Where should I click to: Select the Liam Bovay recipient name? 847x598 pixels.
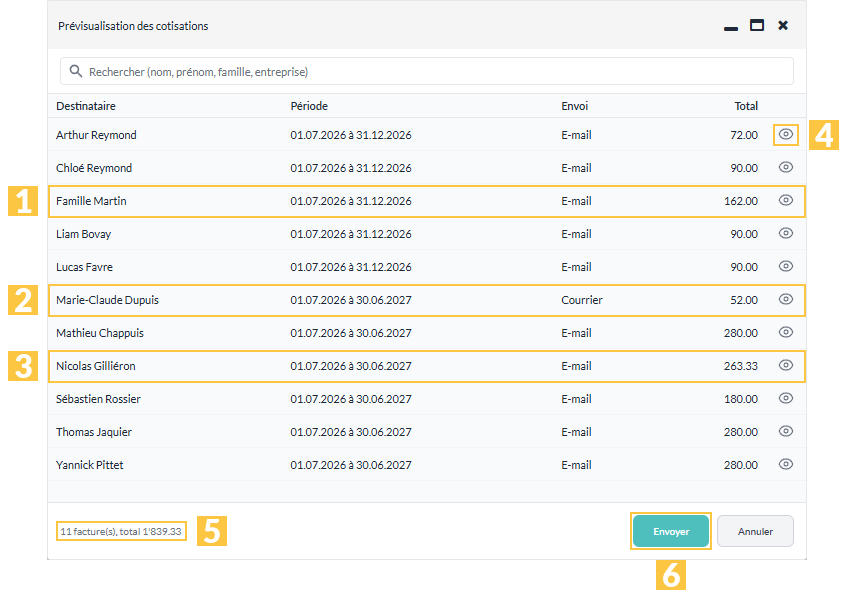pos(84,234)
